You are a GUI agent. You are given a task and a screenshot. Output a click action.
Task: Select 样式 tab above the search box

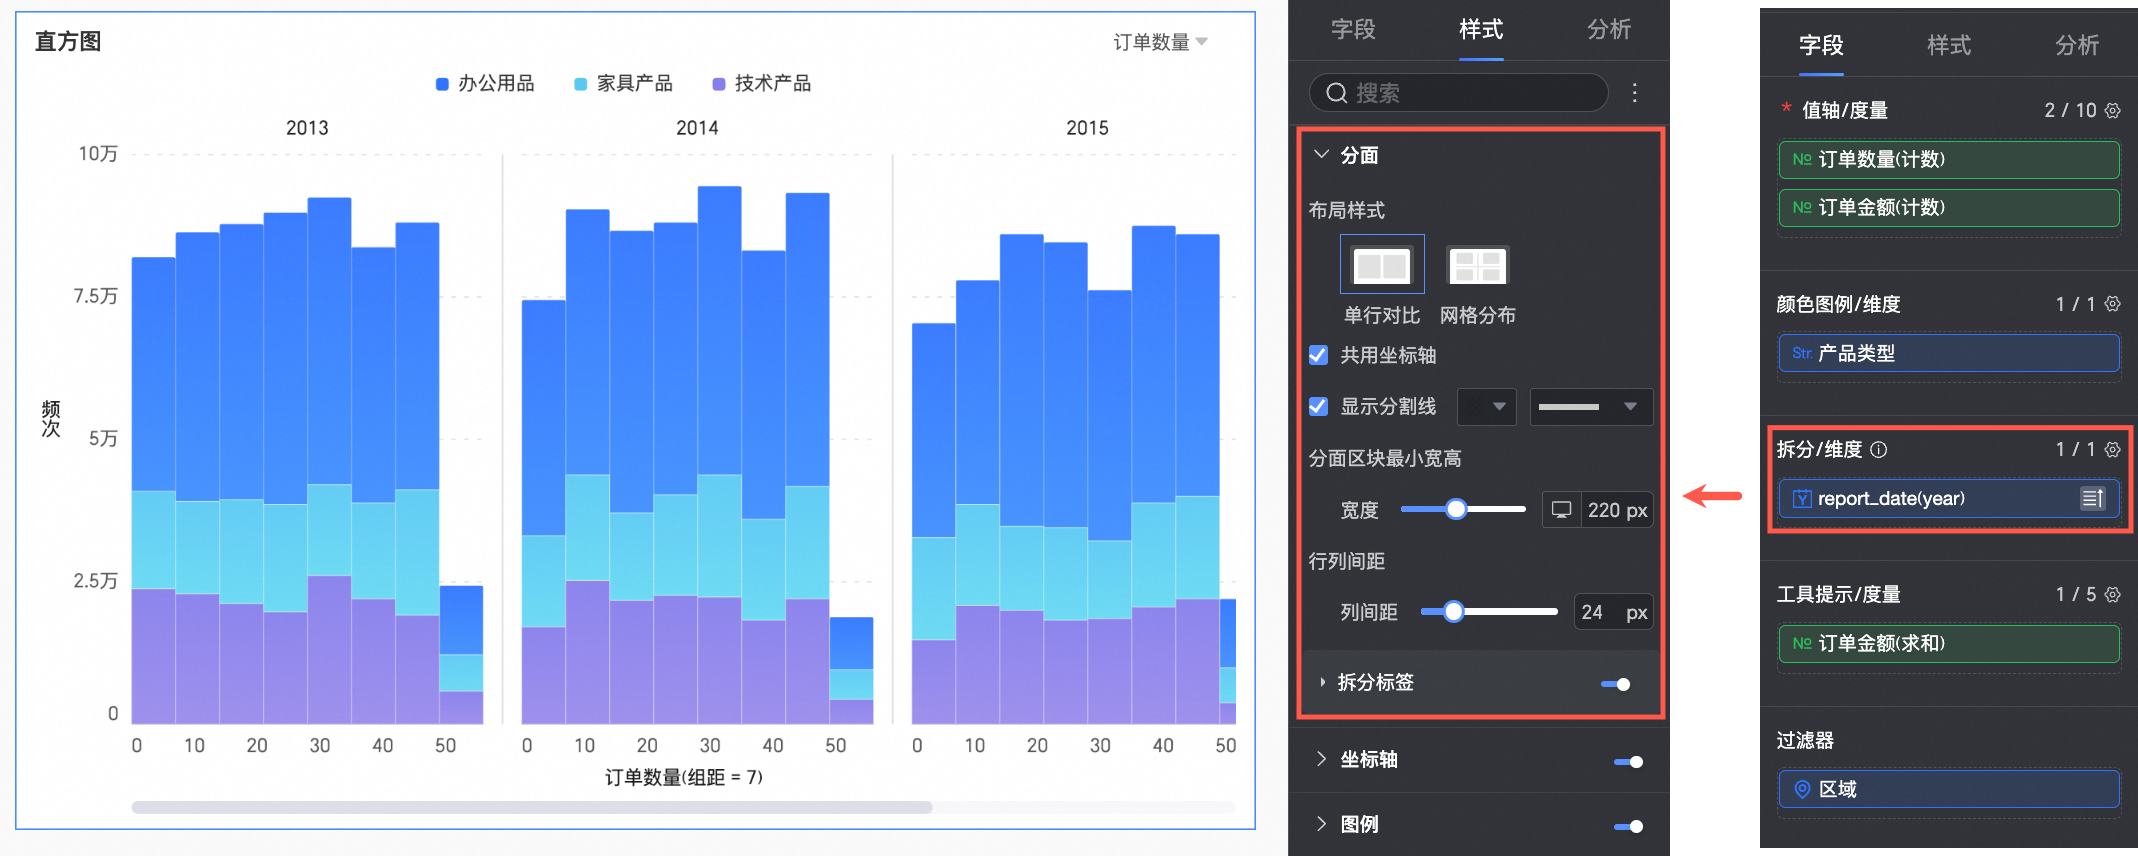pos(1481,30)
